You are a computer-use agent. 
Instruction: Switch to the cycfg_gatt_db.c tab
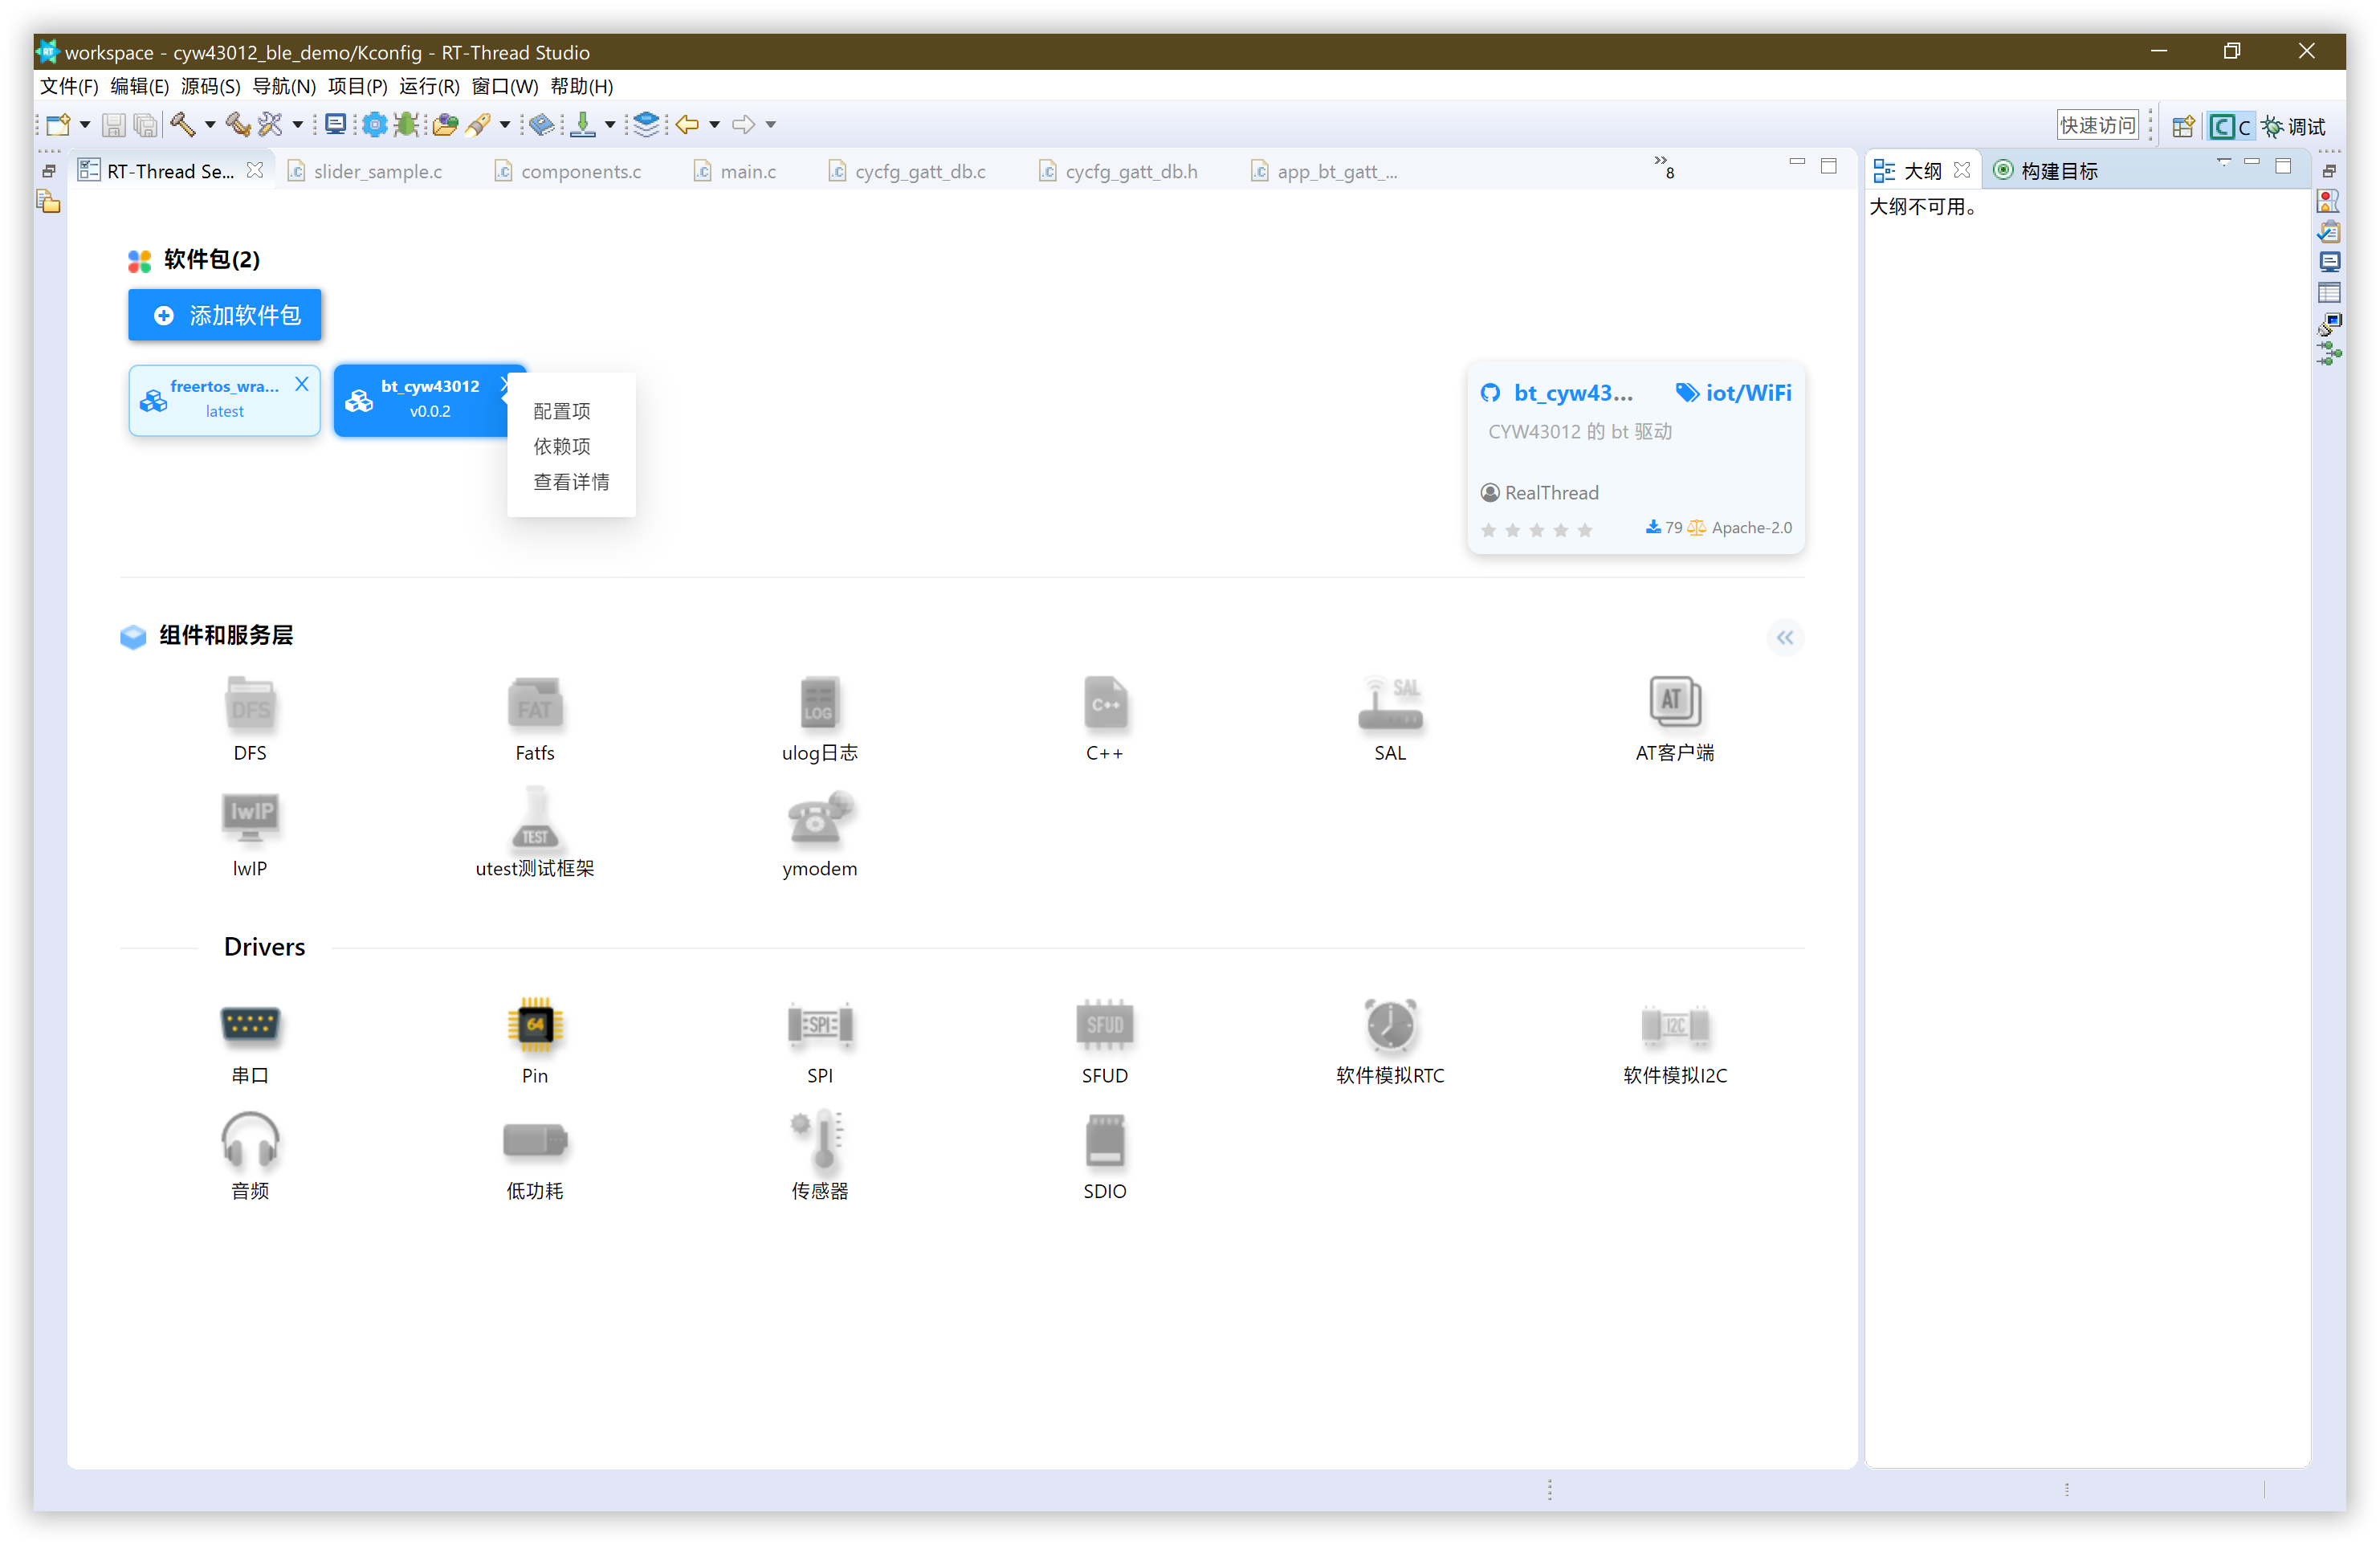908,172
